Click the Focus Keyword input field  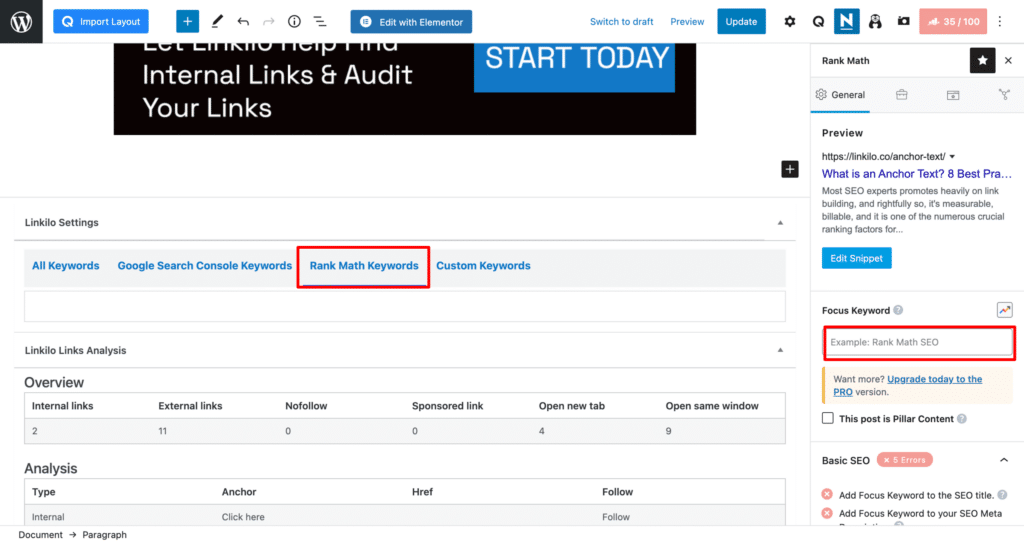pyautogui.click(x=918, y=342)
